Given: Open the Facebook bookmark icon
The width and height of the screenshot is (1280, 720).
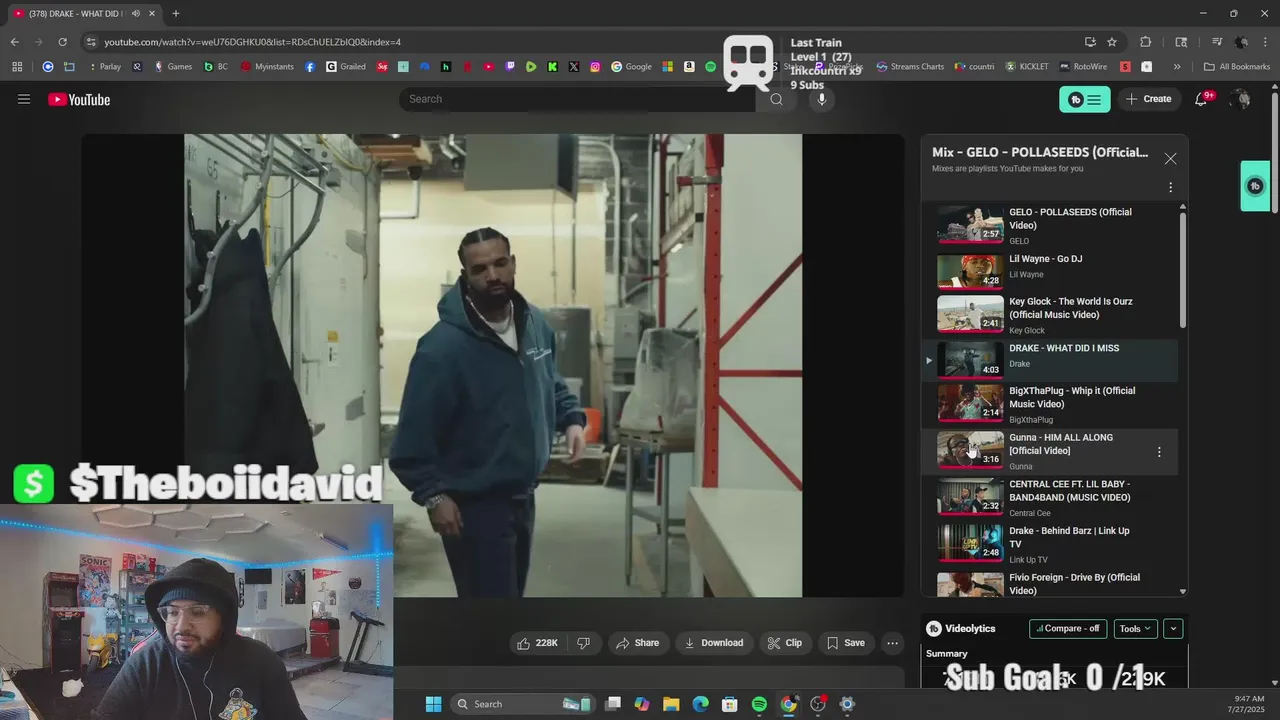Looking at the screenshot, I should coord(310,67).
